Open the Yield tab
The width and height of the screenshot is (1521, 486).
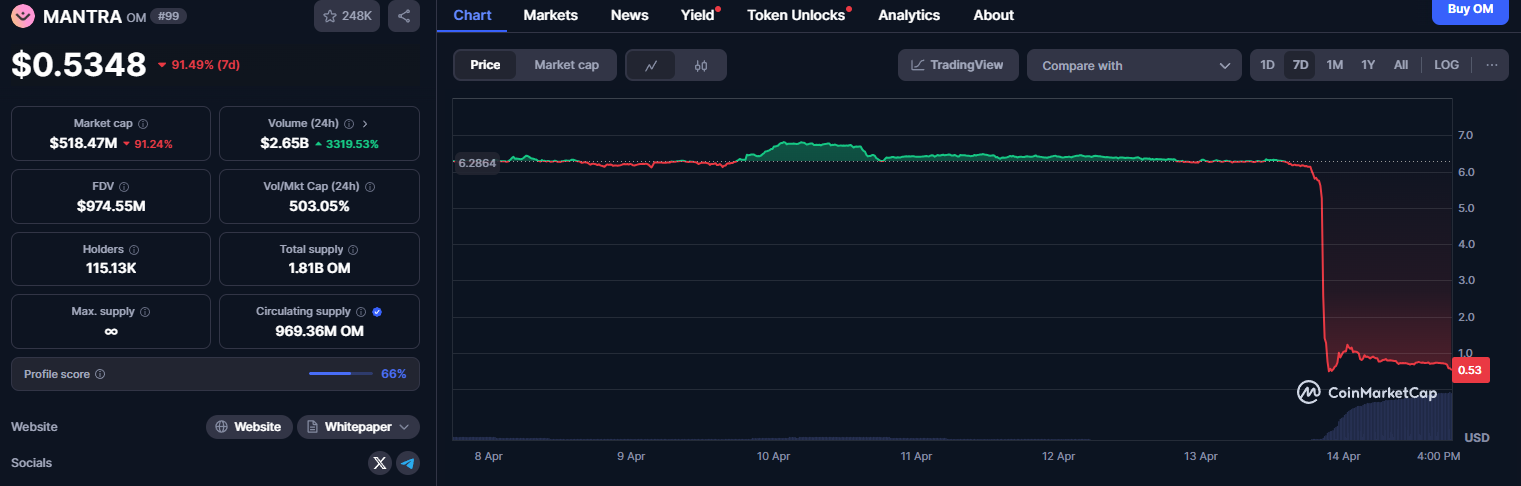(x=698, y=15)
